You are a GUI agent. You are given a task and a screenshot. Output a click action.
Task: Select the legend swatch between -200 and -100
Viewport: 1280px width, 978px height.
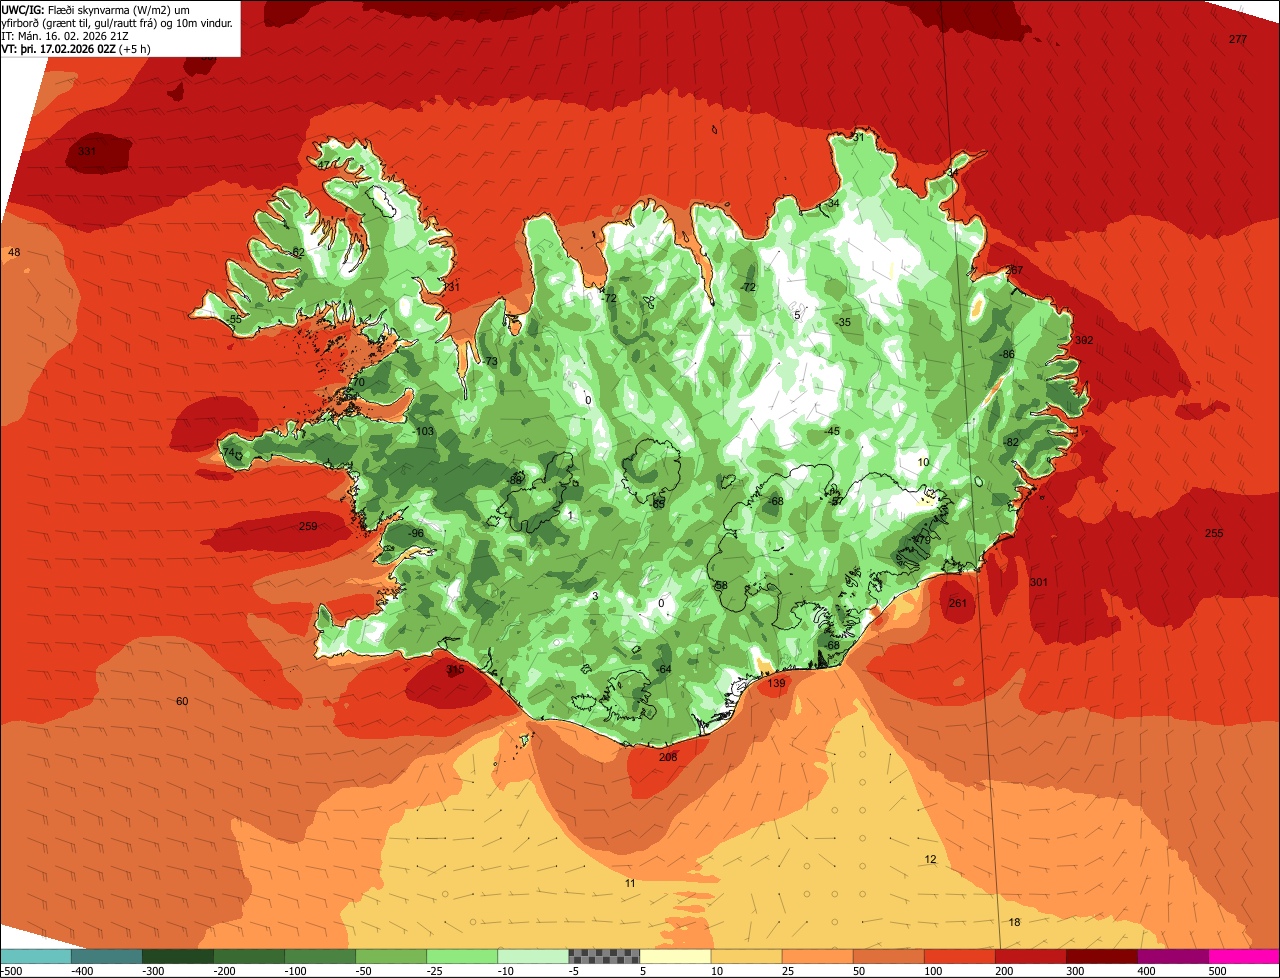click(248, 957)
